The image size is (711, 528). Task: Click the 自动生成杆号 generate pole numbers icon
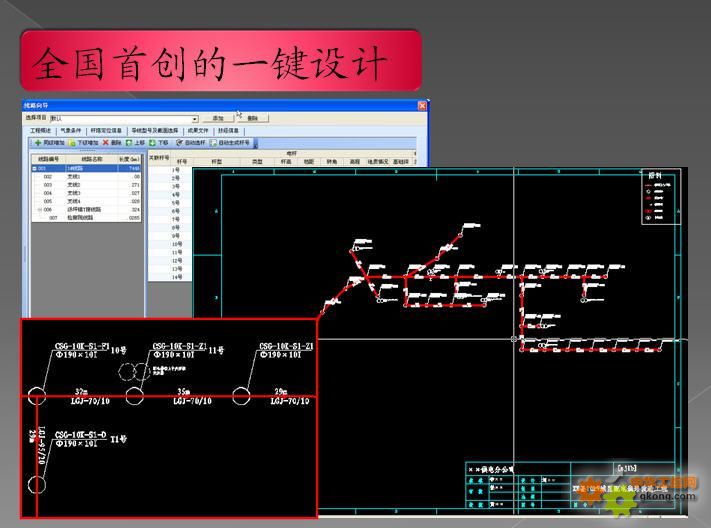[x=213, y=143]
